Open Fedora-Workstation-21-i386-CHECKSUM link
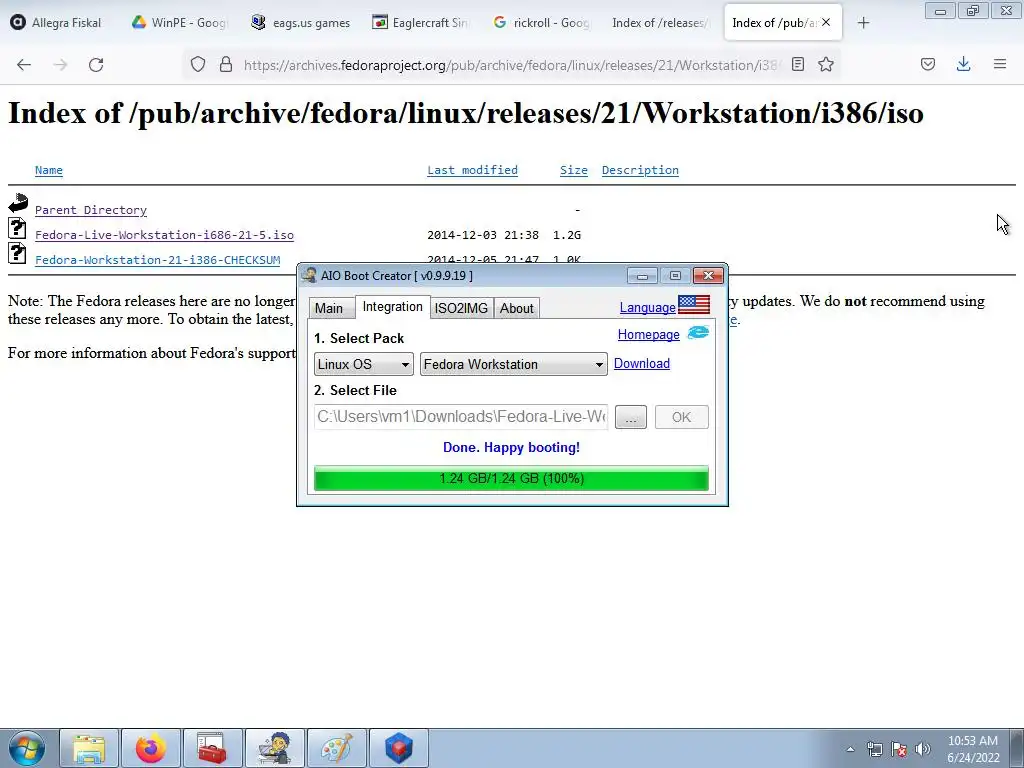The height and width of the screenshot is (768, 1024). 157,260
